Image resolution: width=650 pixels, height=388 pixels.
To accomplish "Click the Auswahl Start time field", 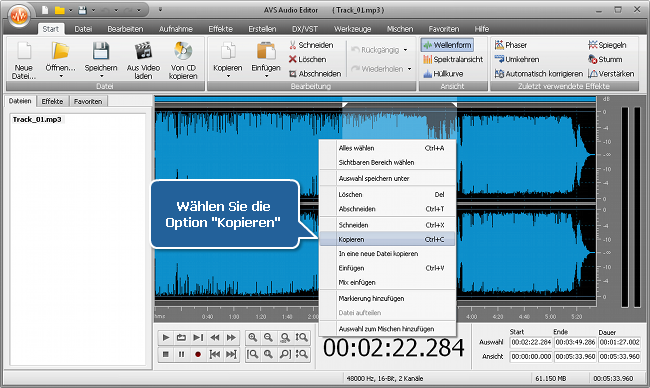I will 531,342.
